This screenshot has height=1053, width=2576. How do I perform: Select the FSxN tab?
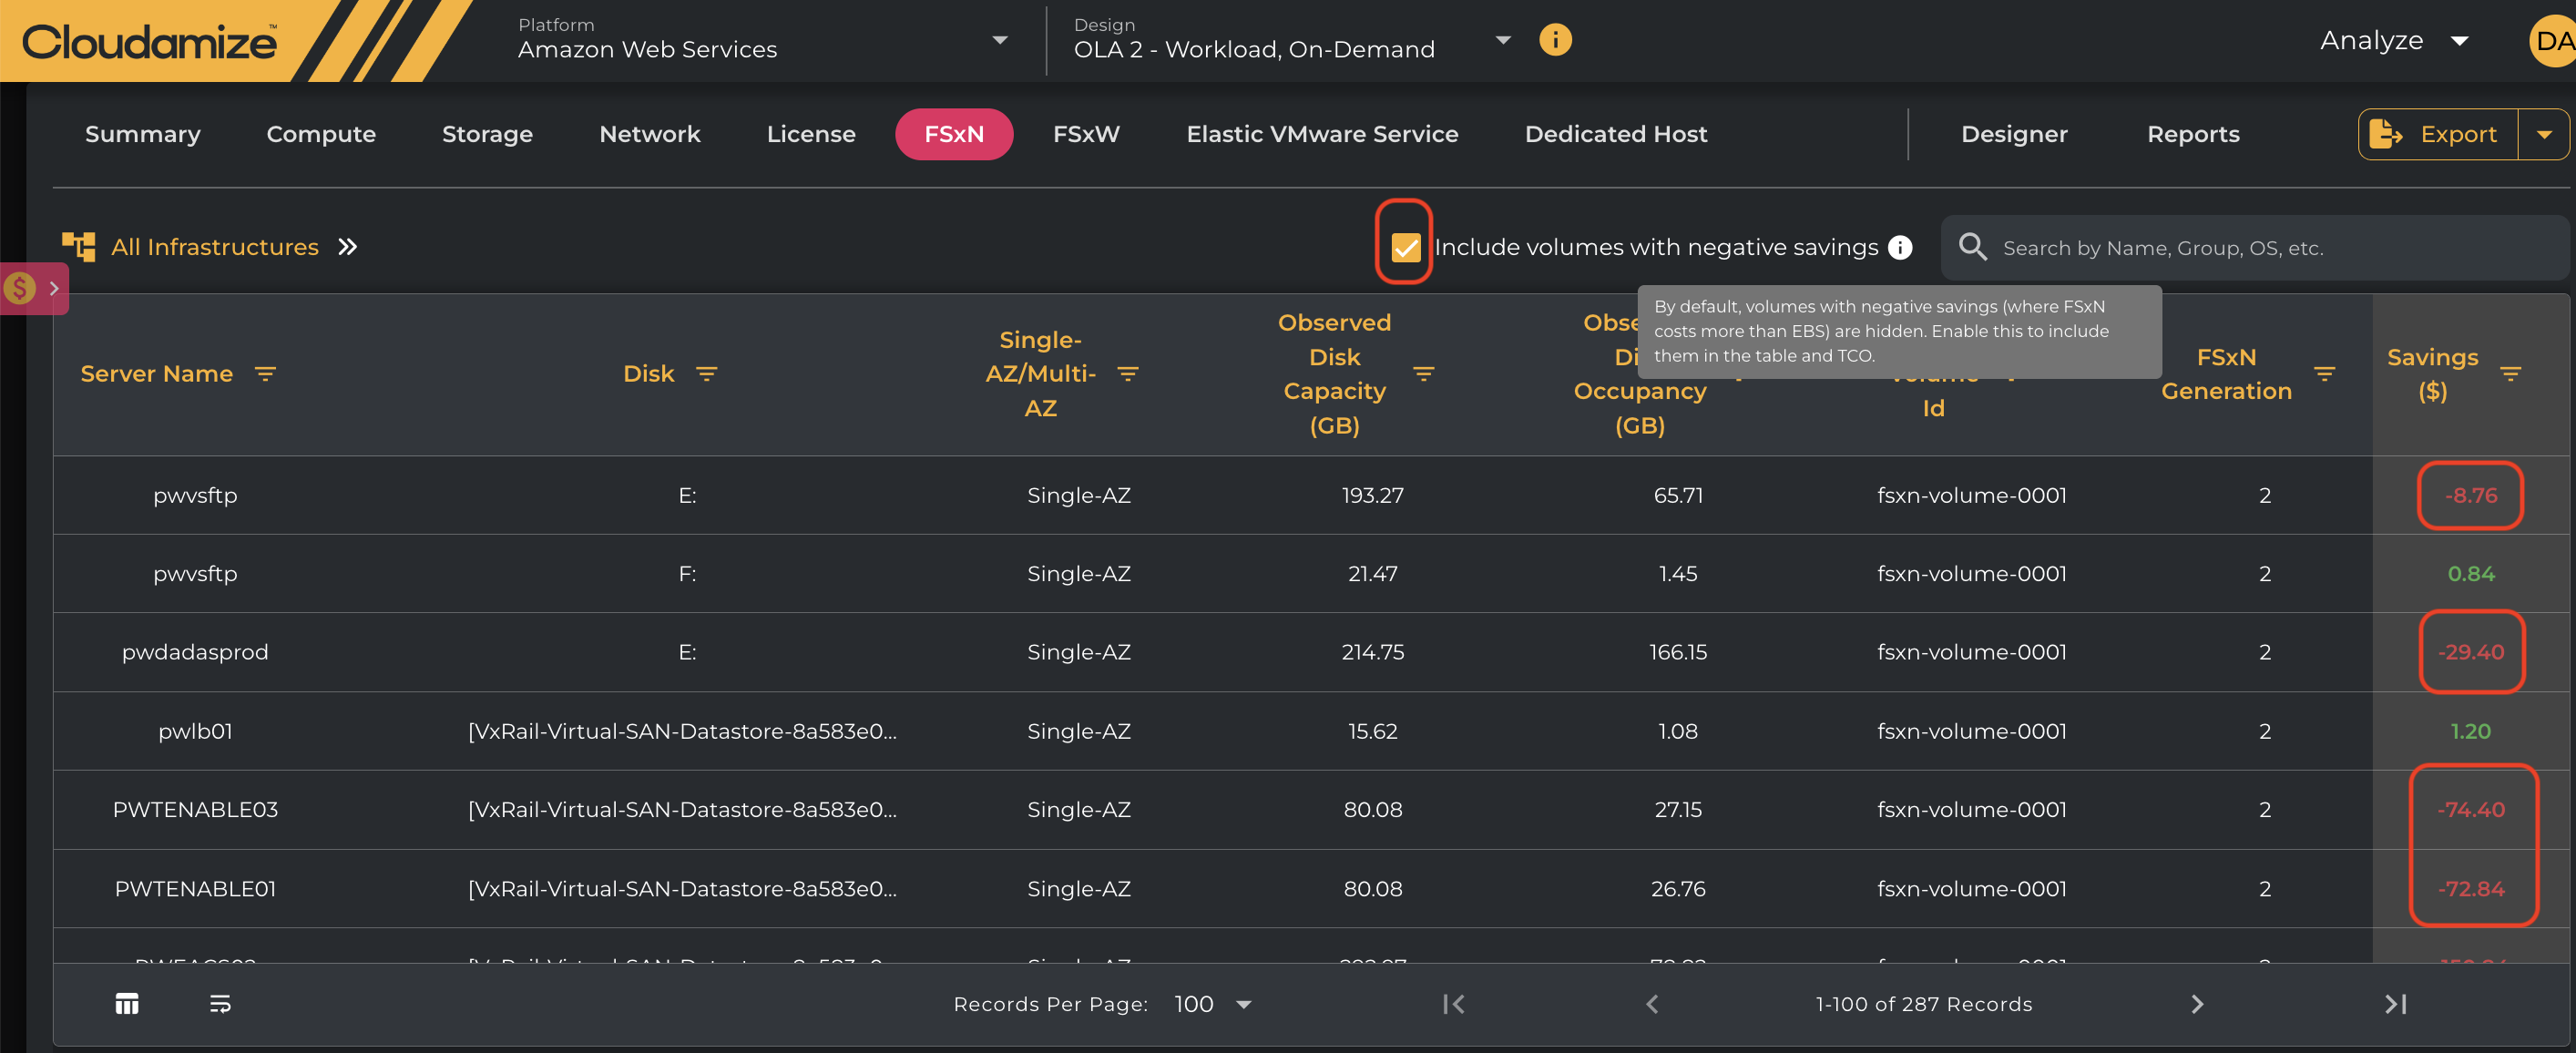point(954,134)
